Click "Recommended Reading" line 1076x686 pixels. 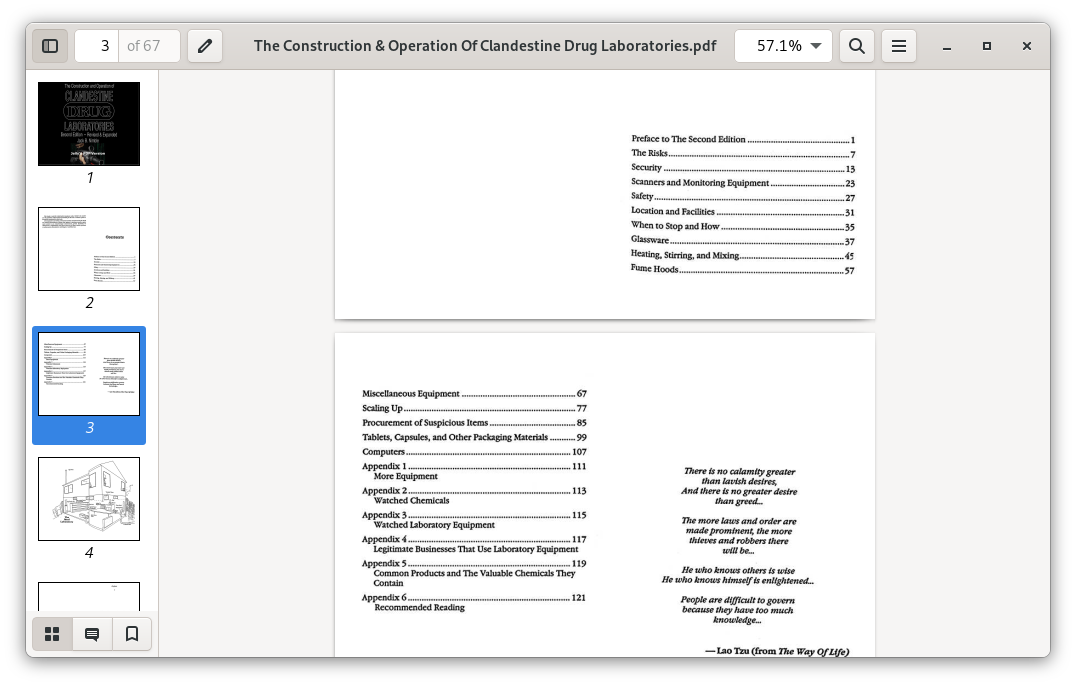point(419,608)
